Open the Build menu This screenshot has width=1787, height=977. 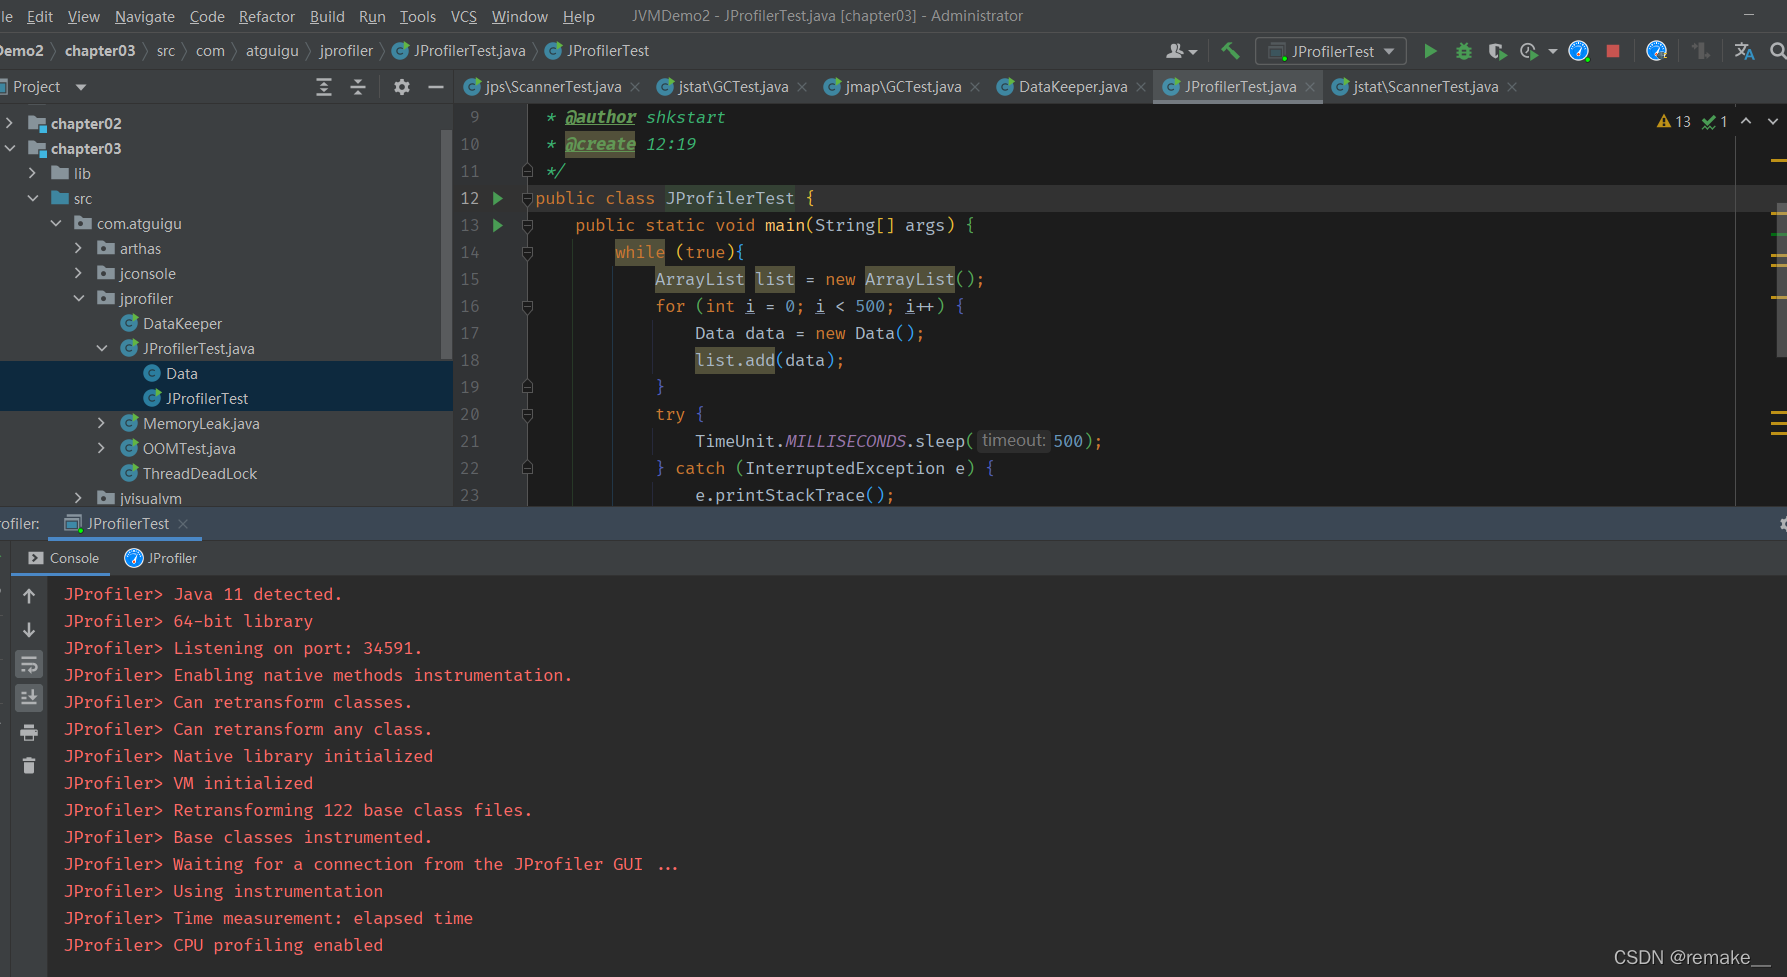(327, 16)
